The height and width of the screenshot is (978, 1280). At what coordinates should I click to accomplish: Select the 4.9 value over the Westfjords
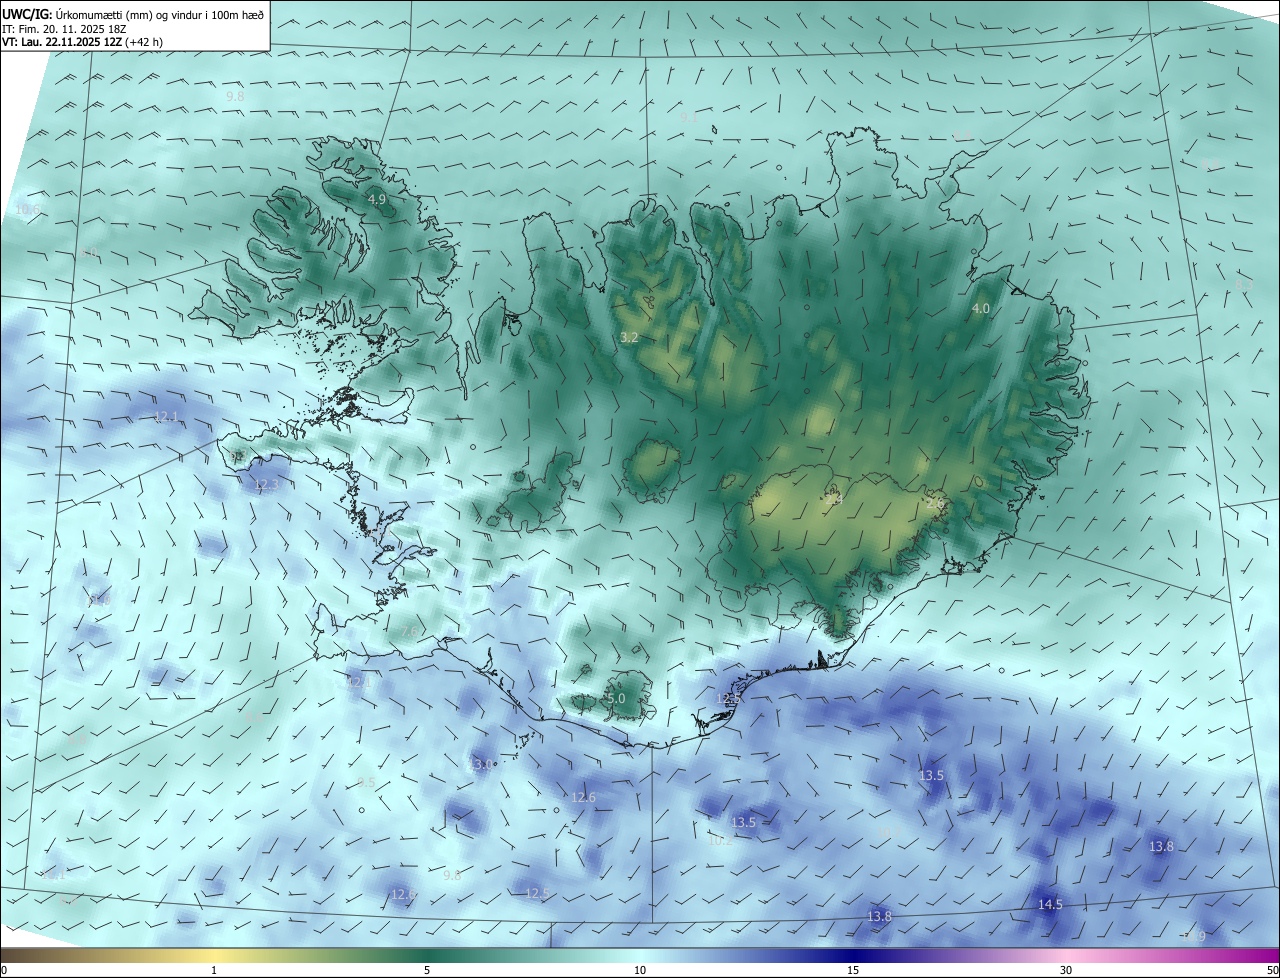coord(377,200)
